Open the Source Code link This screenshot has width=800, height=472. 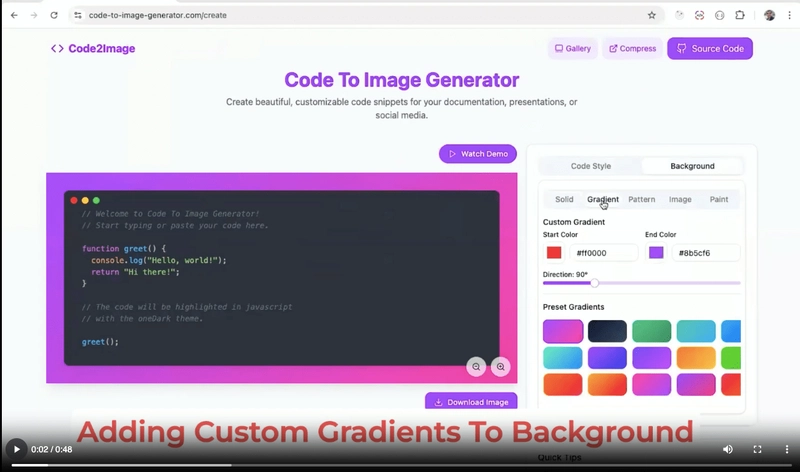click(x=710, y=48)
